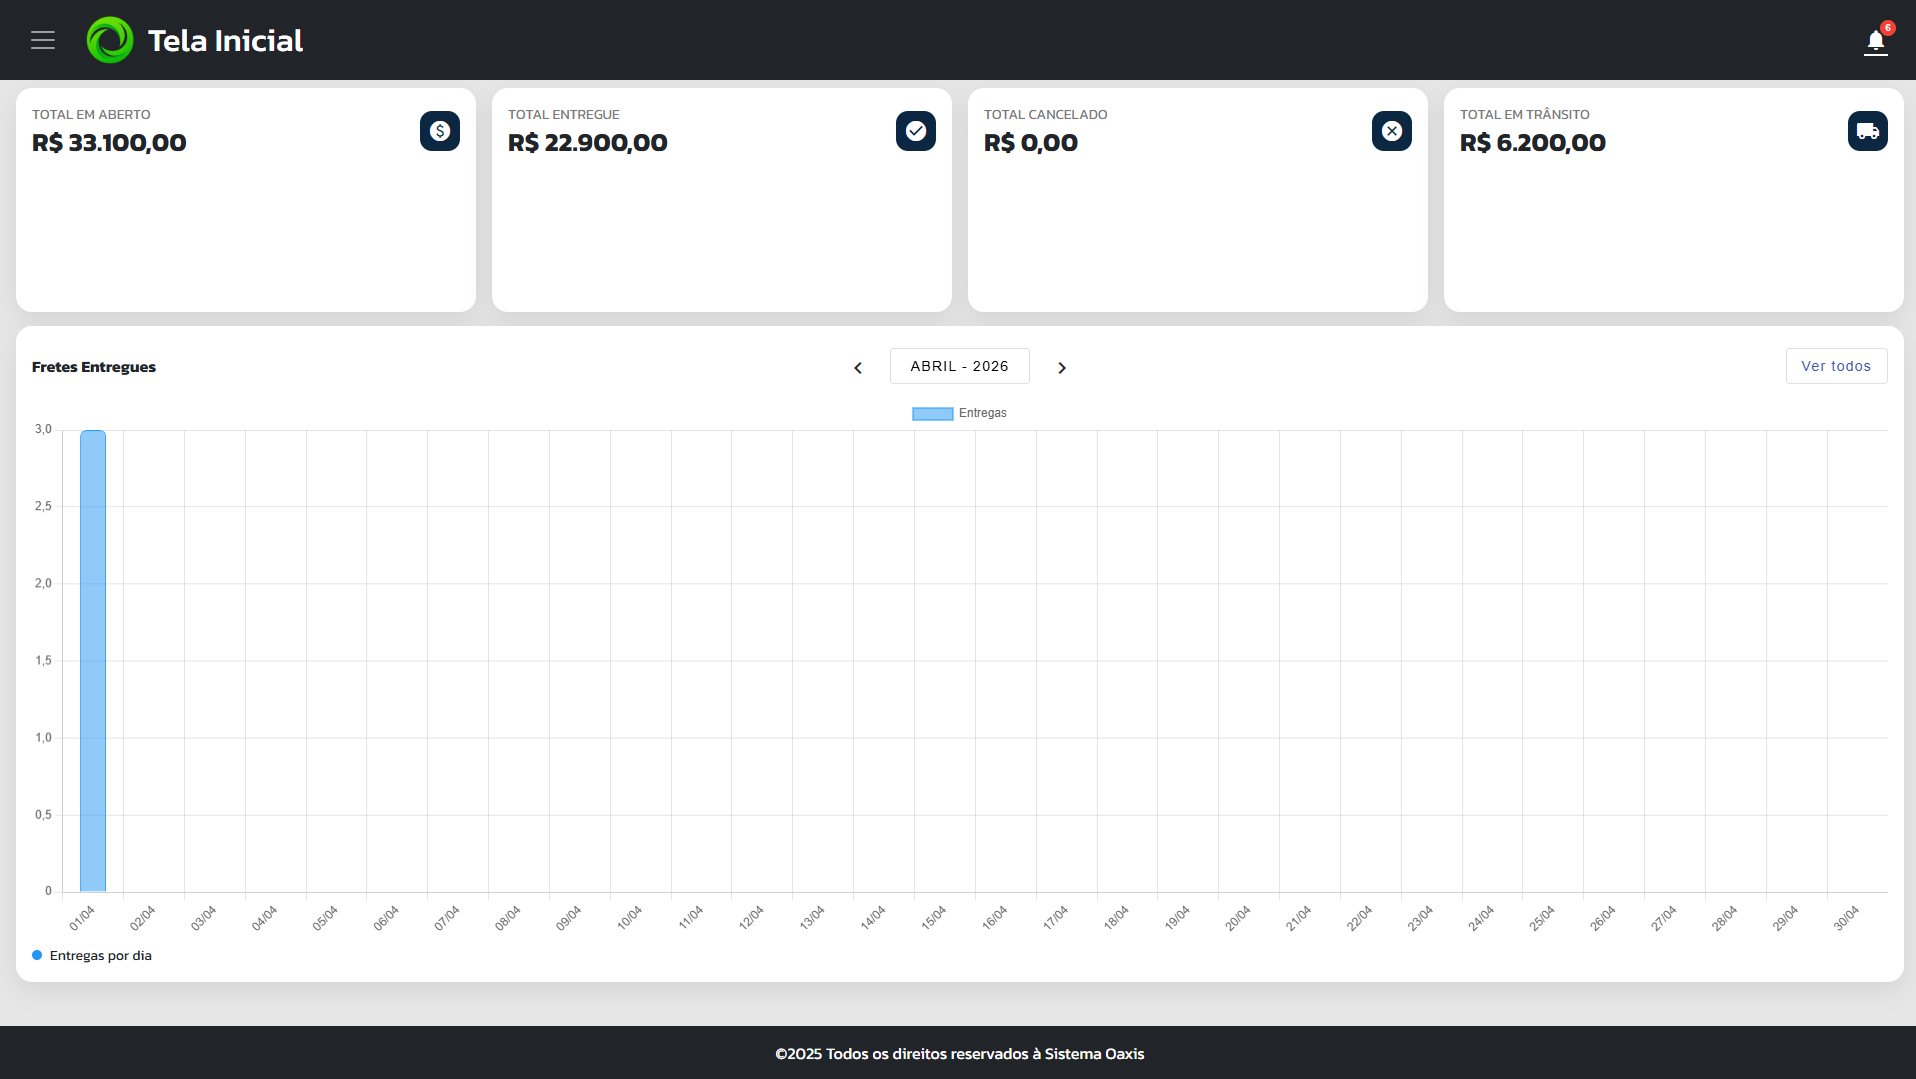Click the blue legend swatch next to Entregas
The width and height of the screenshot is (1916, 1079).
931,412
